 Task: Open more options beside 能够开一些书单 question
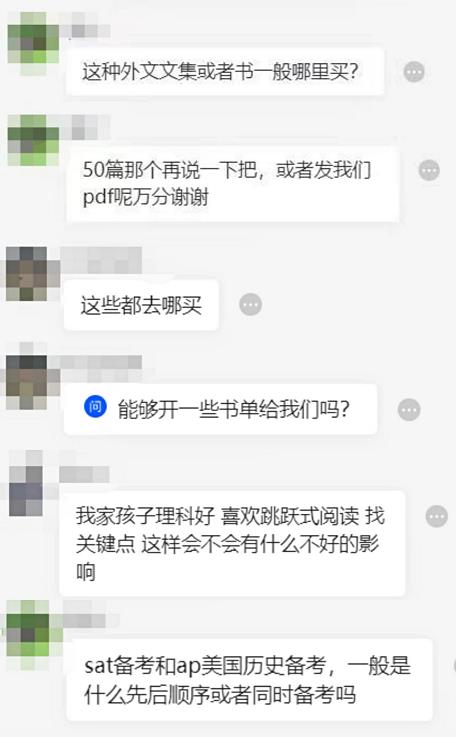[409, 410]
